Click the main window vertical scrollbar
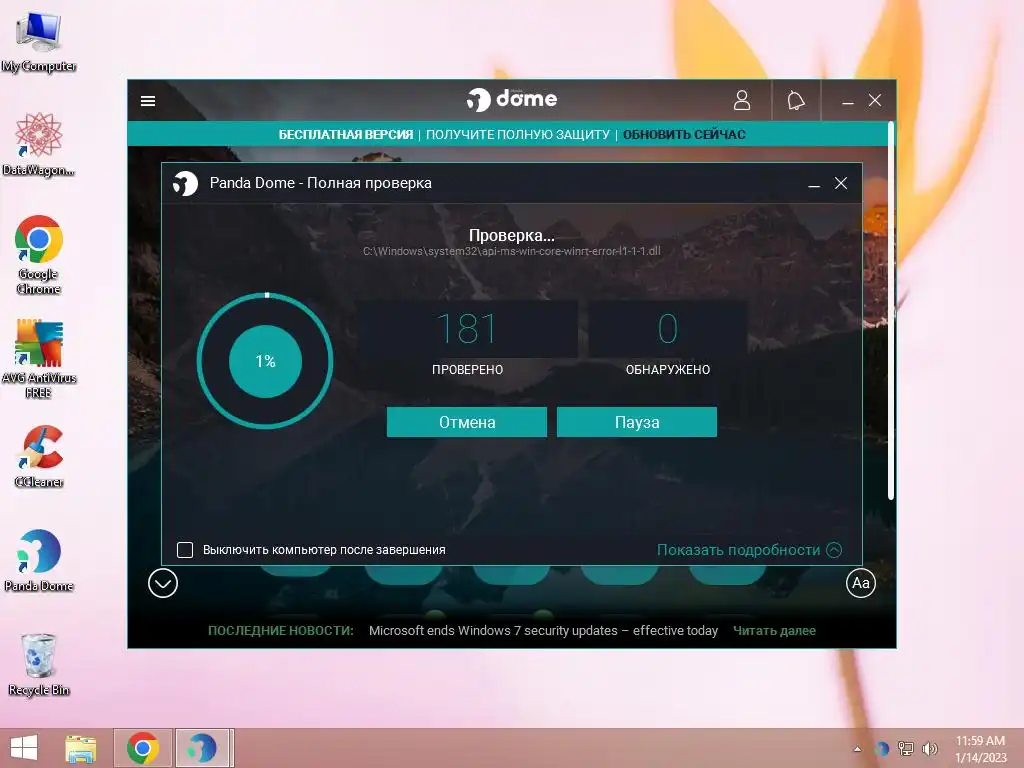The image size is (1024, 768). [891, 310]
